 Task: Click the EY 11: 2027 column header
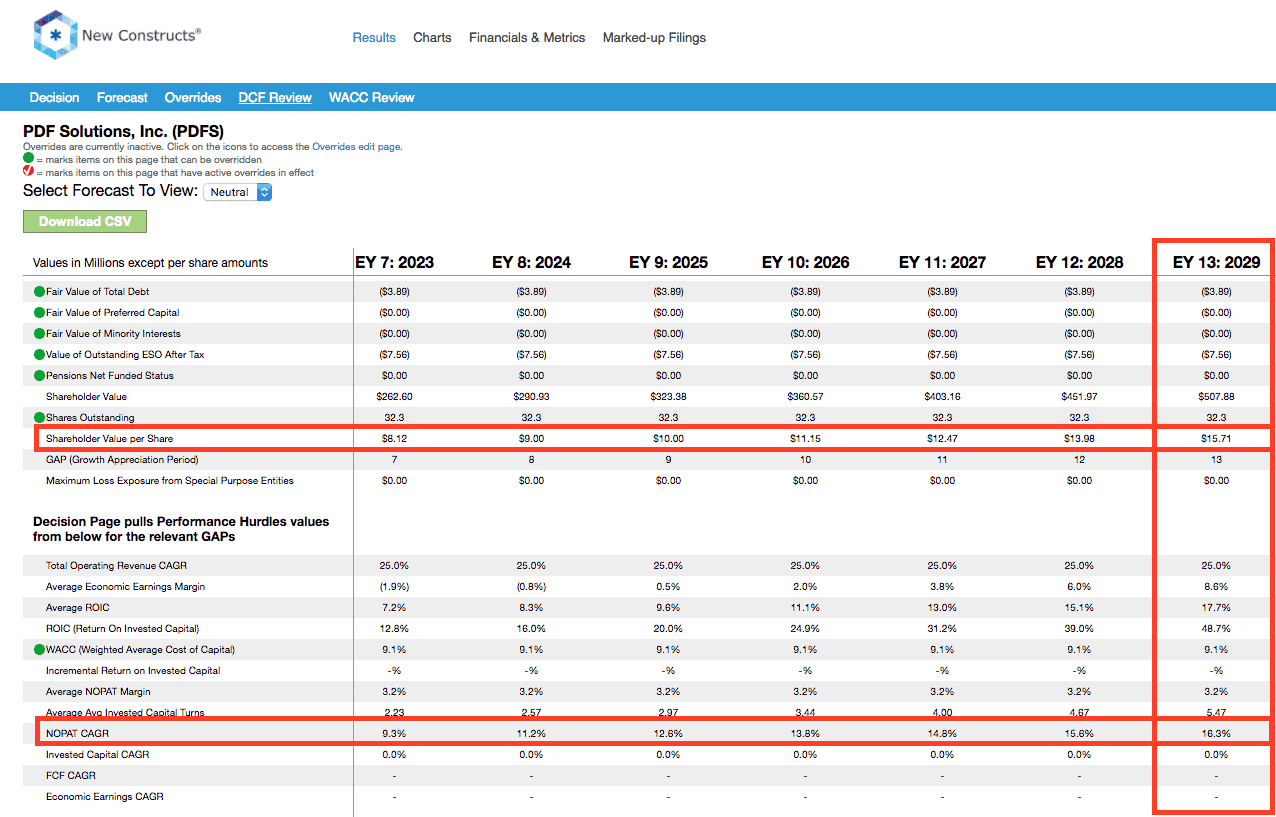942,263
